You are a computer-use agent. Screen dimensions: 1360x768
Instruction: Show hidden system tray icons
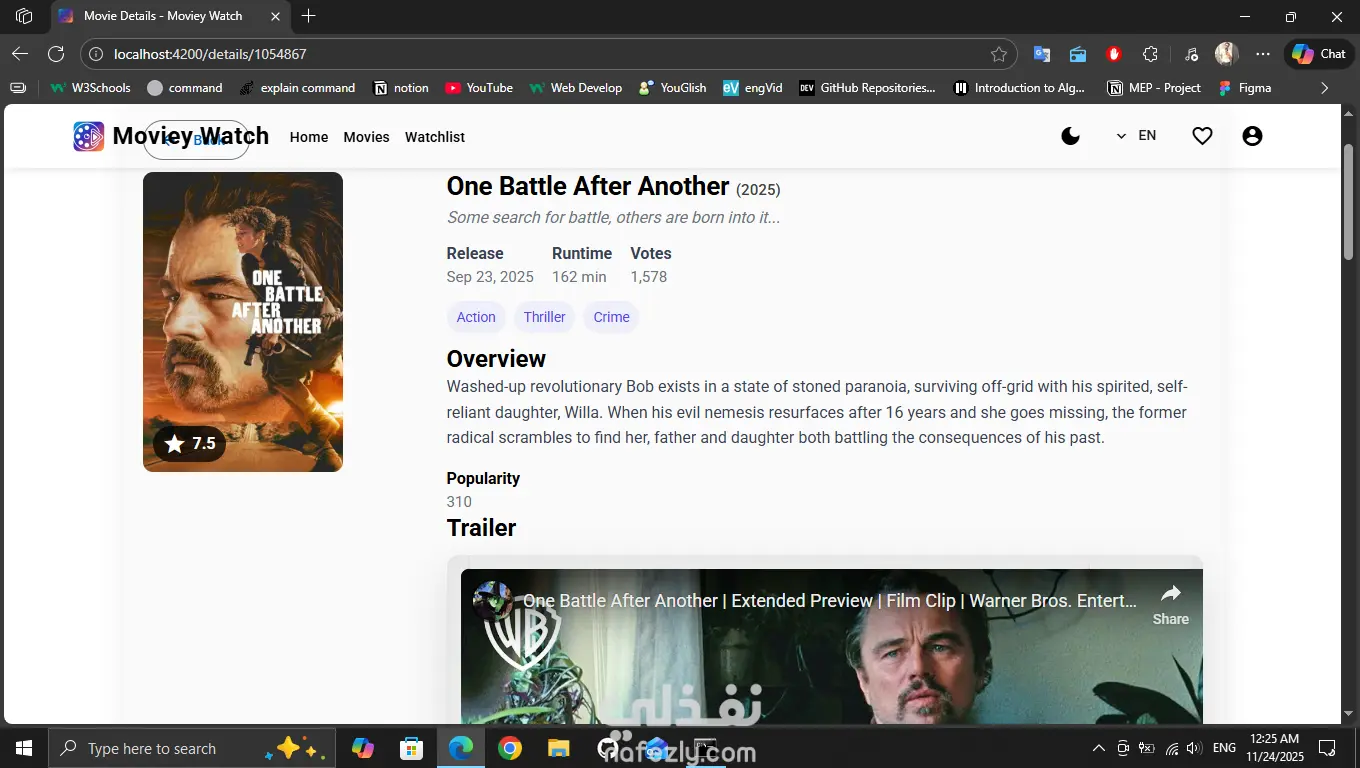click(1099, 748)
